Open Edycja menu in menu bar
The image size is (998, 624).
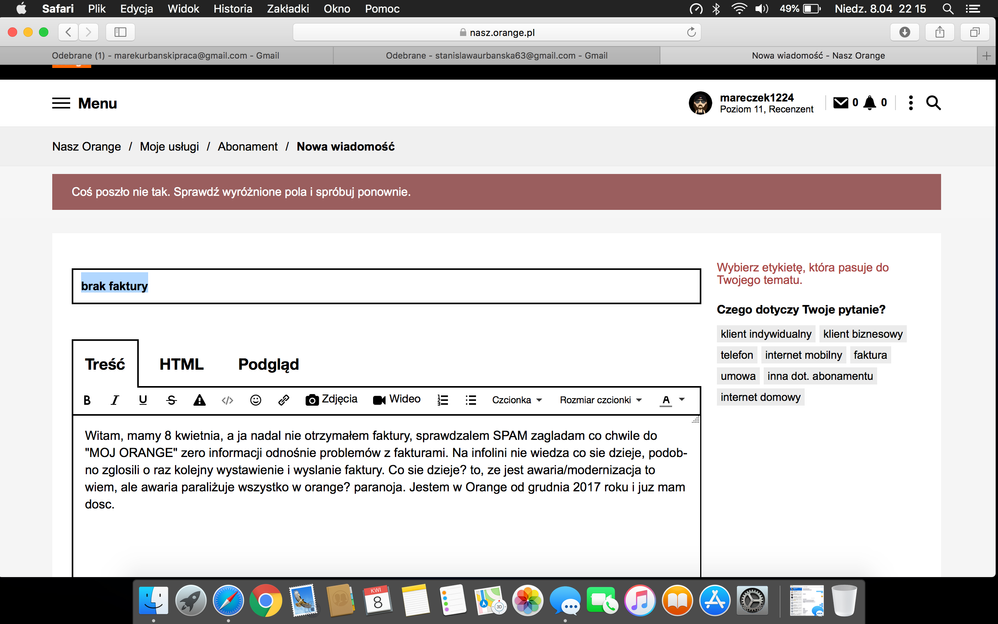[x=136, y=9]
